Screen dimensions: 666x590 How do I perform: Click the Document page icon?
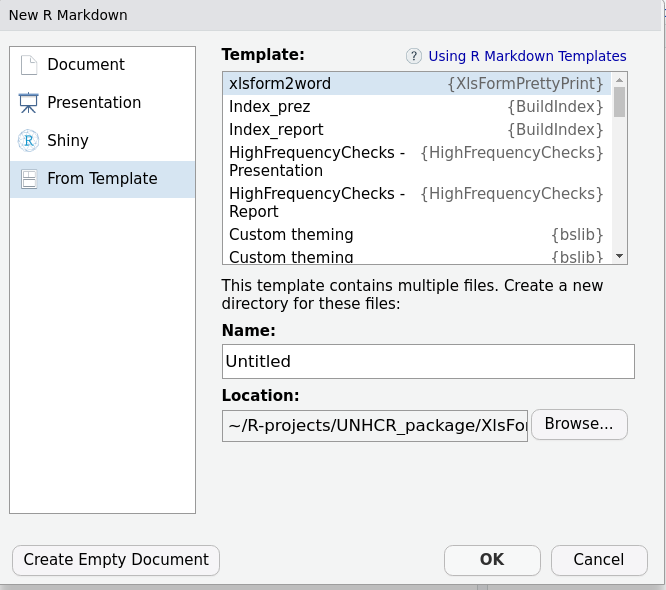coord(29,65)
